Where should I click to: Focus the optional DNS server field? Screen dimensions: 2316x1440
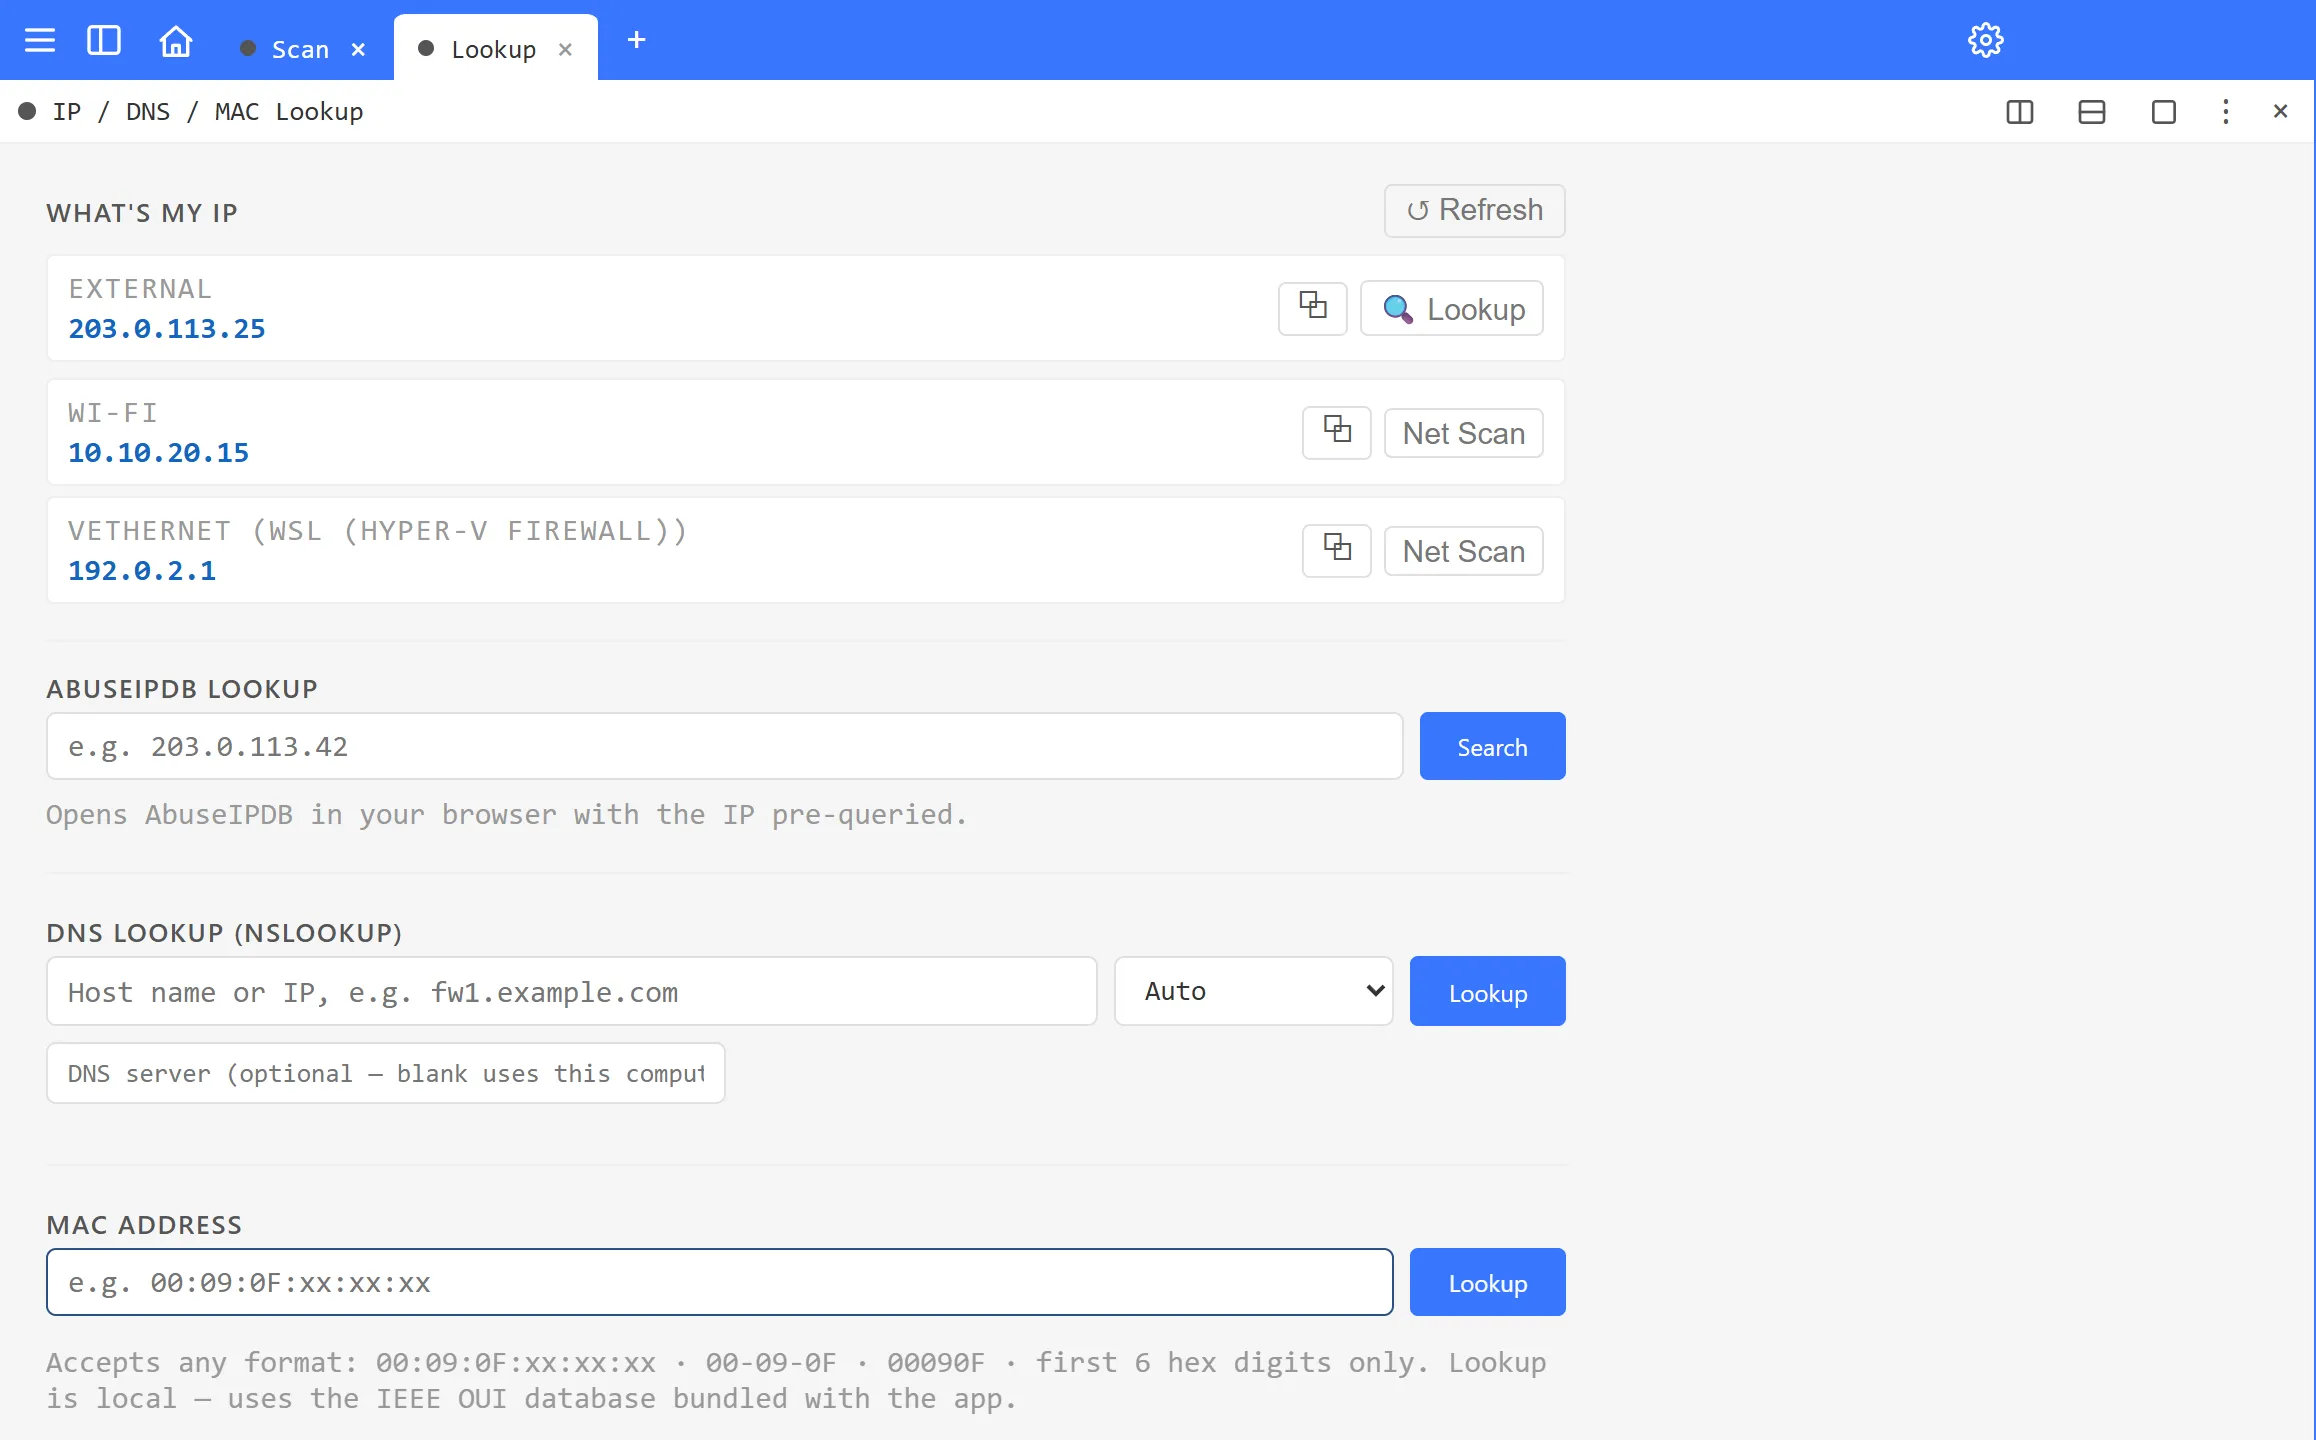pos(386,1074)
